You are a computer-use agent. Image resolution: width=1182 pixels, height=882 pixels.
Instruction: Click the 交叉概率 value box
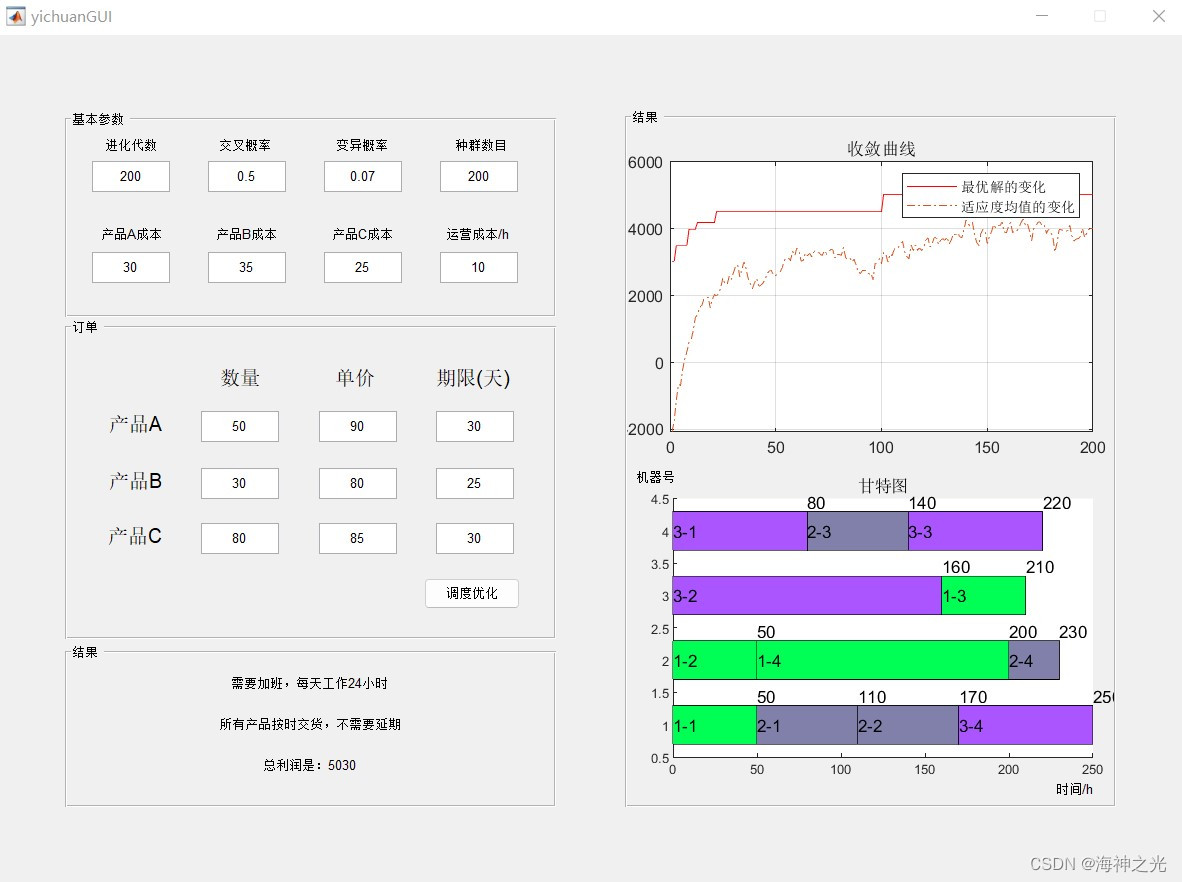coord(246,176)
